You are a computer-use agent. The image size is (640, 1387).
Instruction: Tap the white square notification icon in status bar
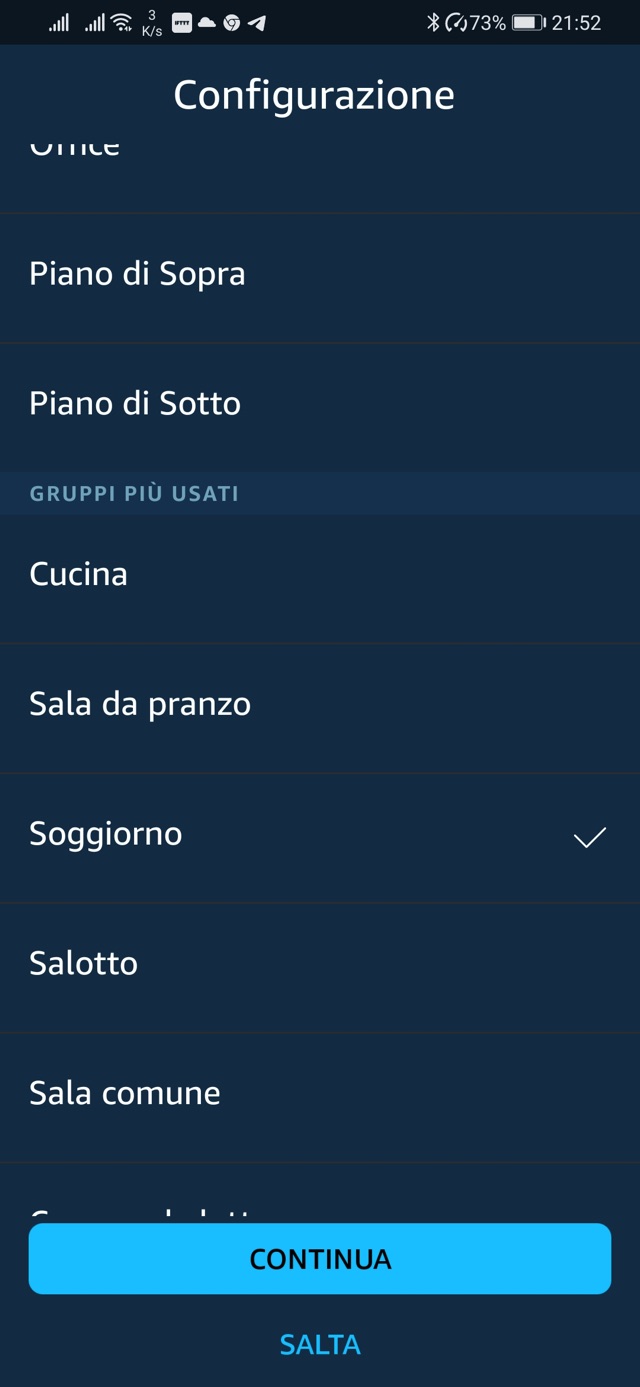tap(182, 22)
